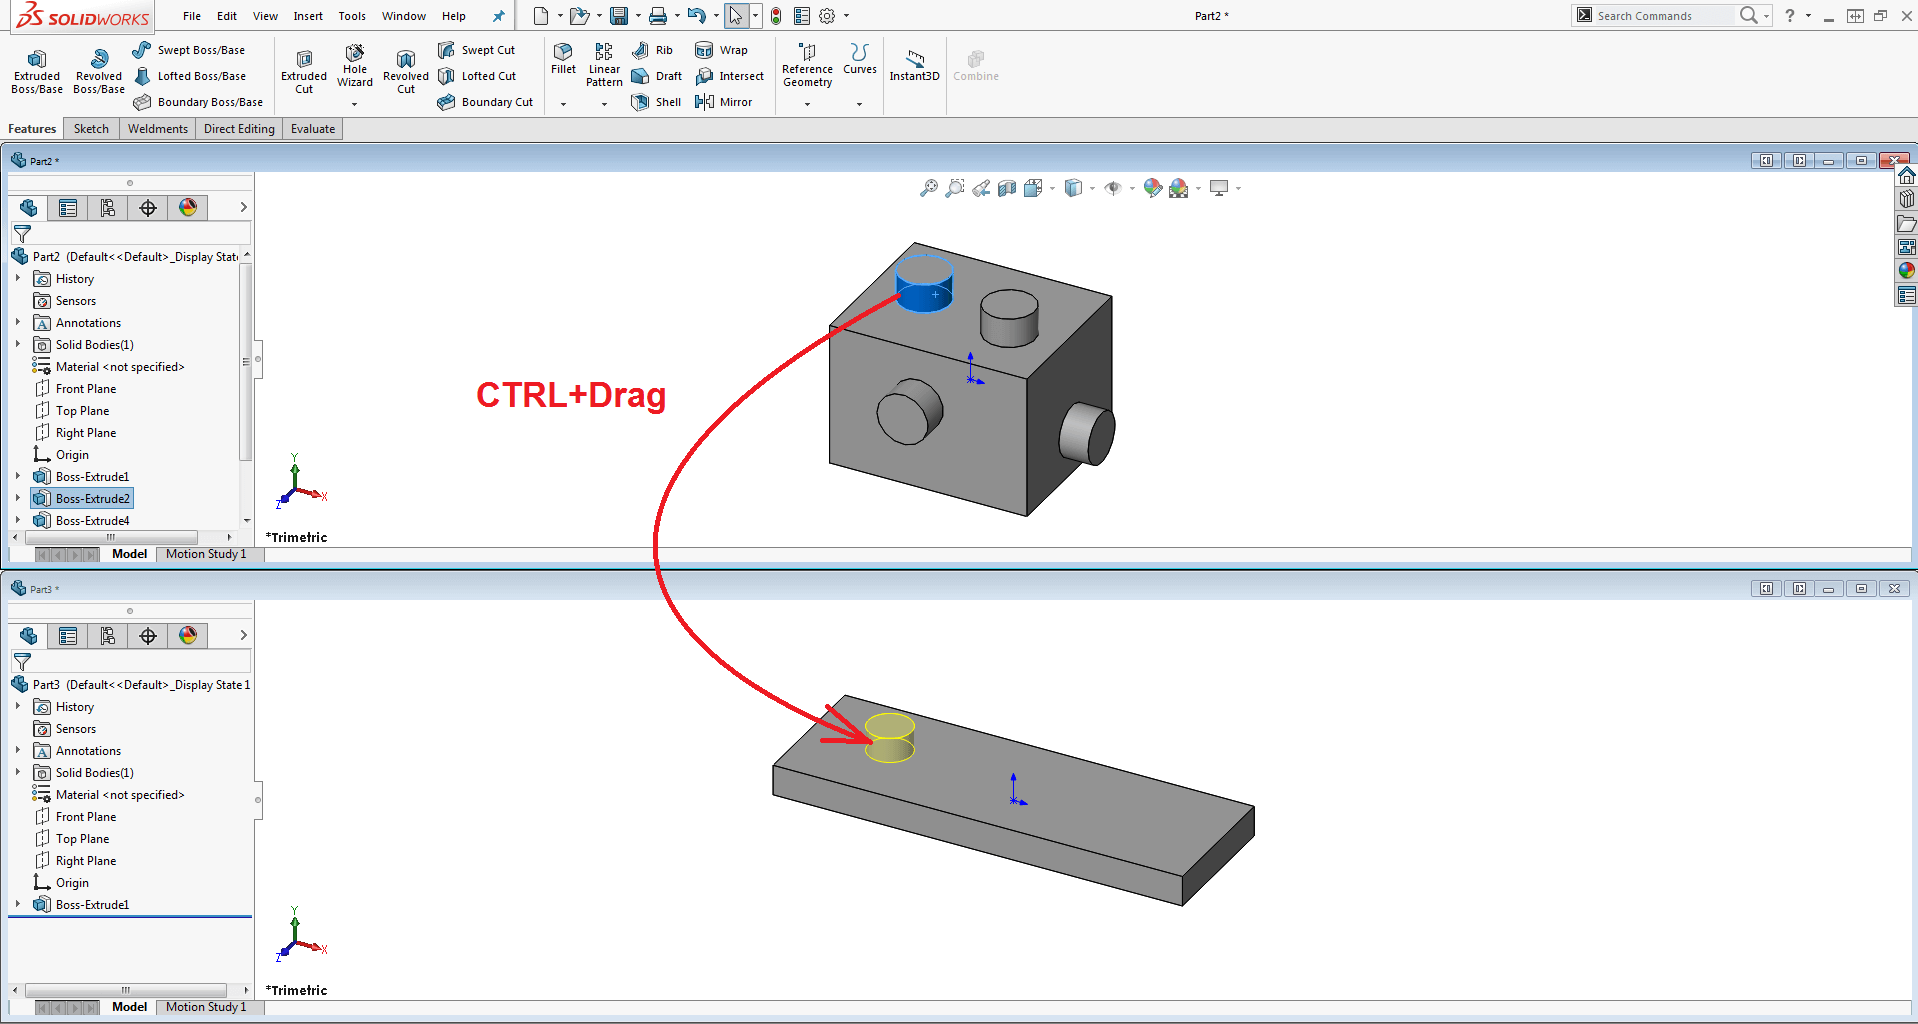The width and height of the screenshot is (1918, 1024).
Task: Open the Reference Geometry dropdown arrow
Action: (x=807, y=103)
